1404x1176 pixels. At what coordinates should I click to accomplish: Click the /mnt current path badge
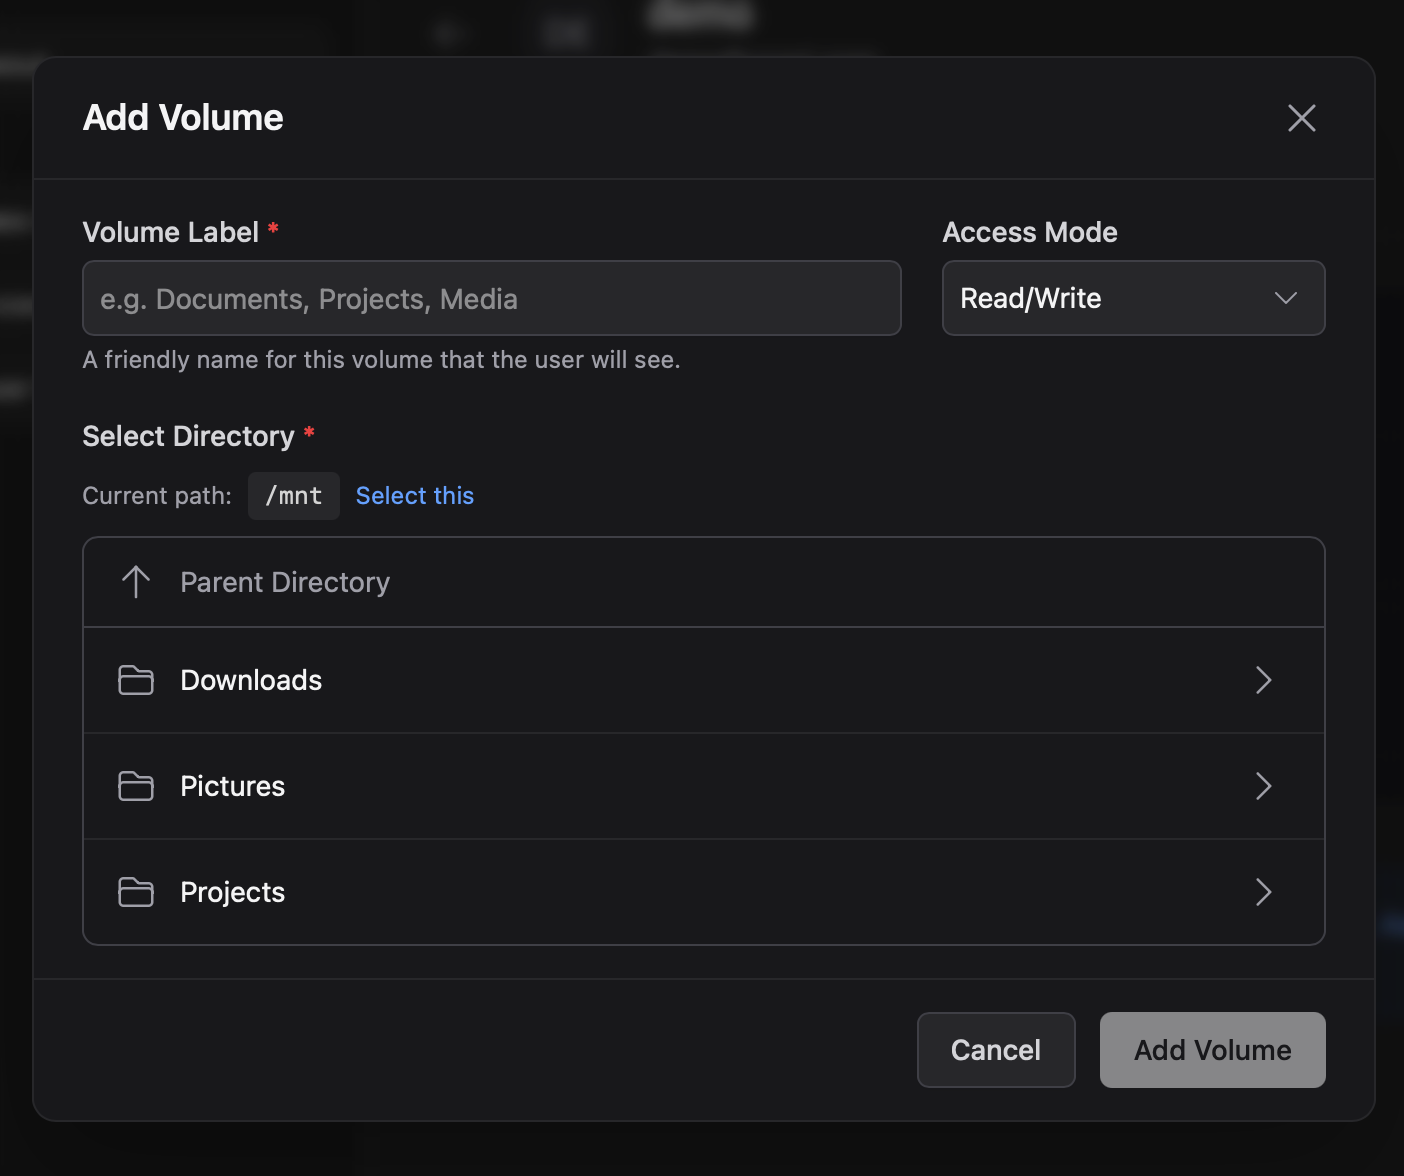293,495
